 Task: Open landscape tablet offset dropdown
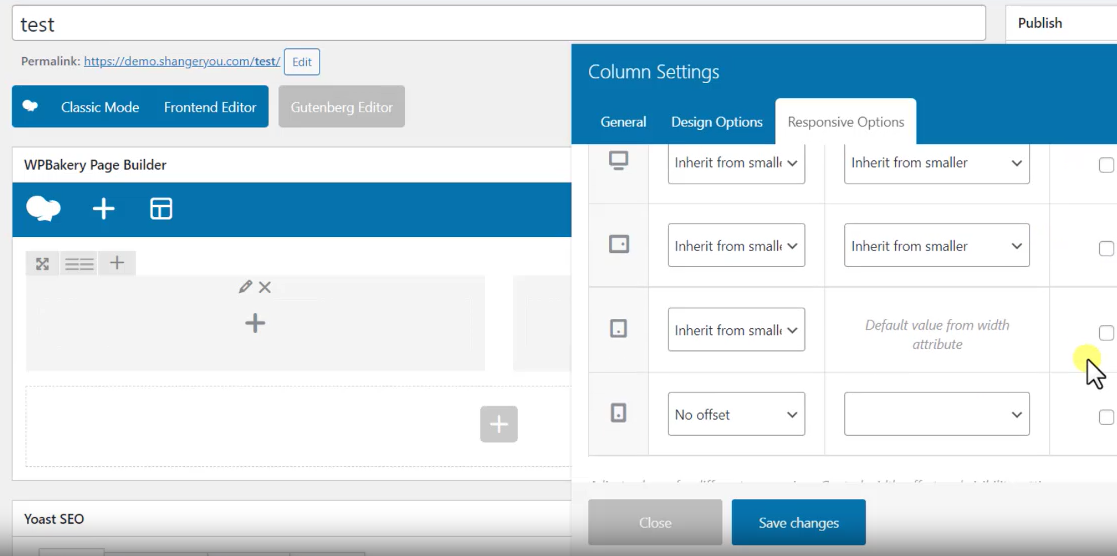coord(737,245)
